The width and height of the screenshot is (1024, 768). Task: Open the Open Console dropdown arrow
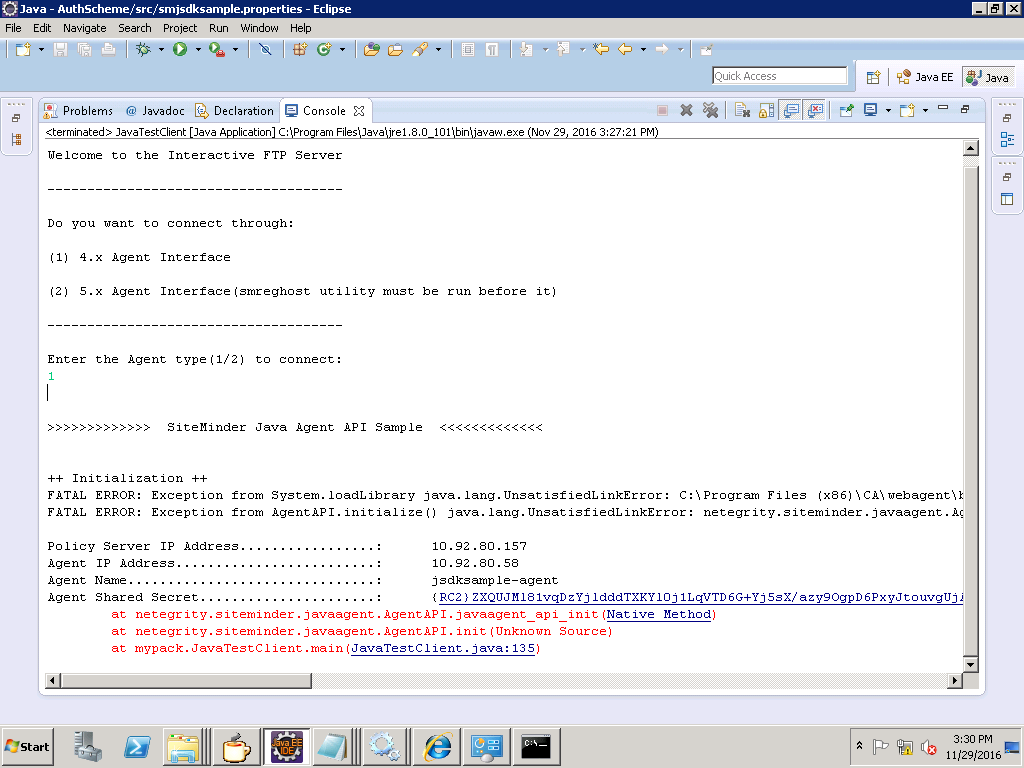pos(925,110)
